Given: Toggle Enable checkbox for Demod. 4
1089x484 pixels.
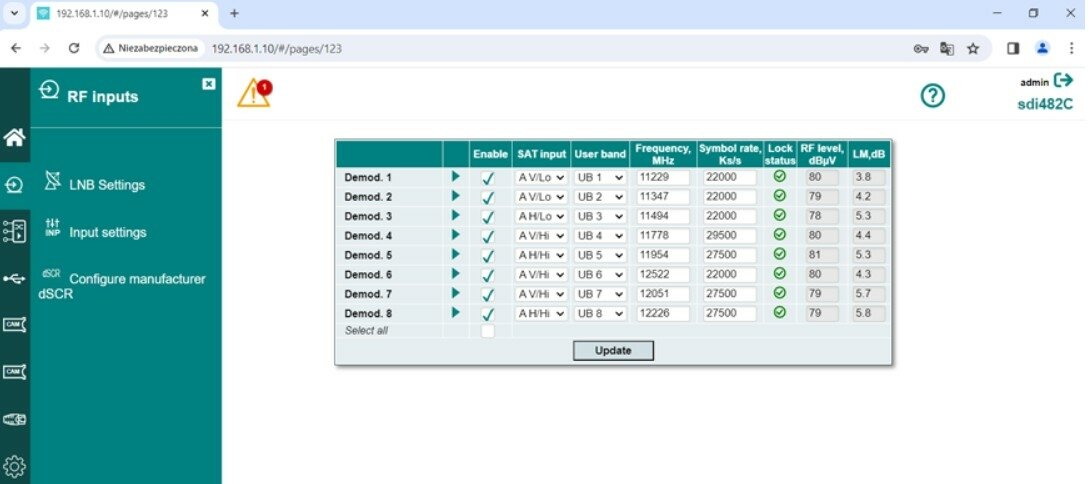Looking at the screenshot, I should [488, 236].
